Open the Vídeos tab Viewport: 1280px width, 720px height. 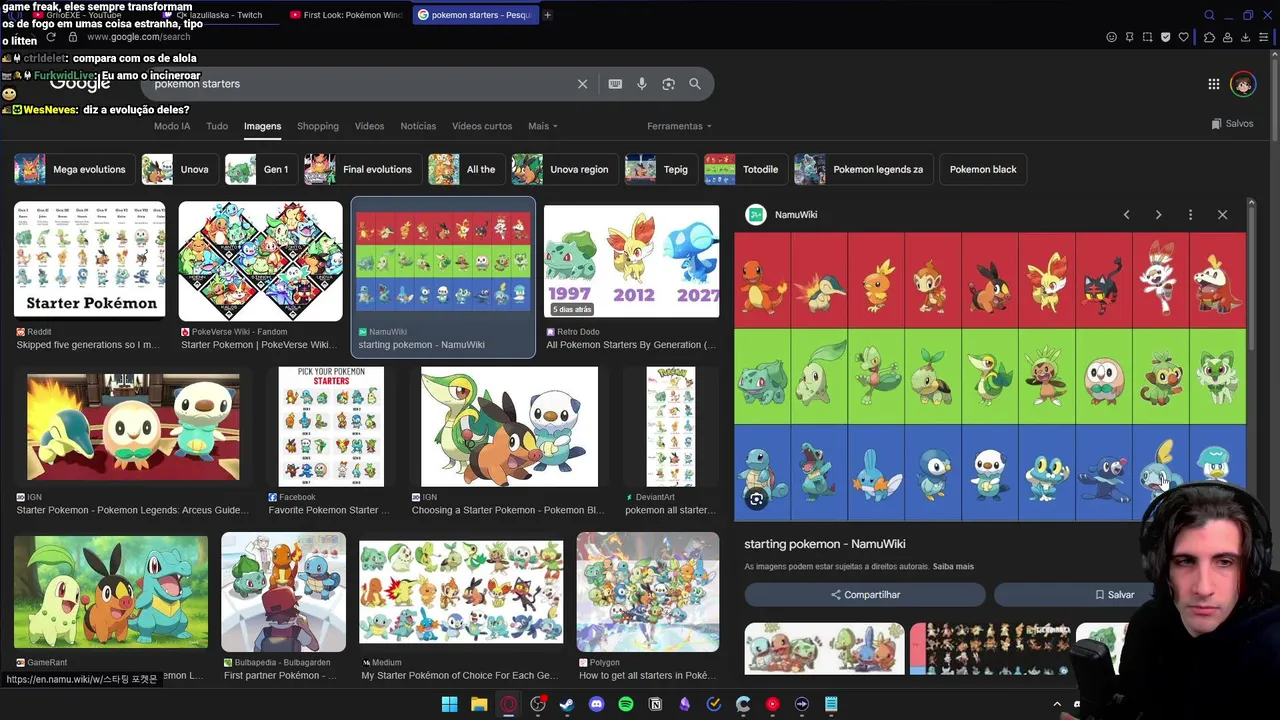[x=369, y=126]
